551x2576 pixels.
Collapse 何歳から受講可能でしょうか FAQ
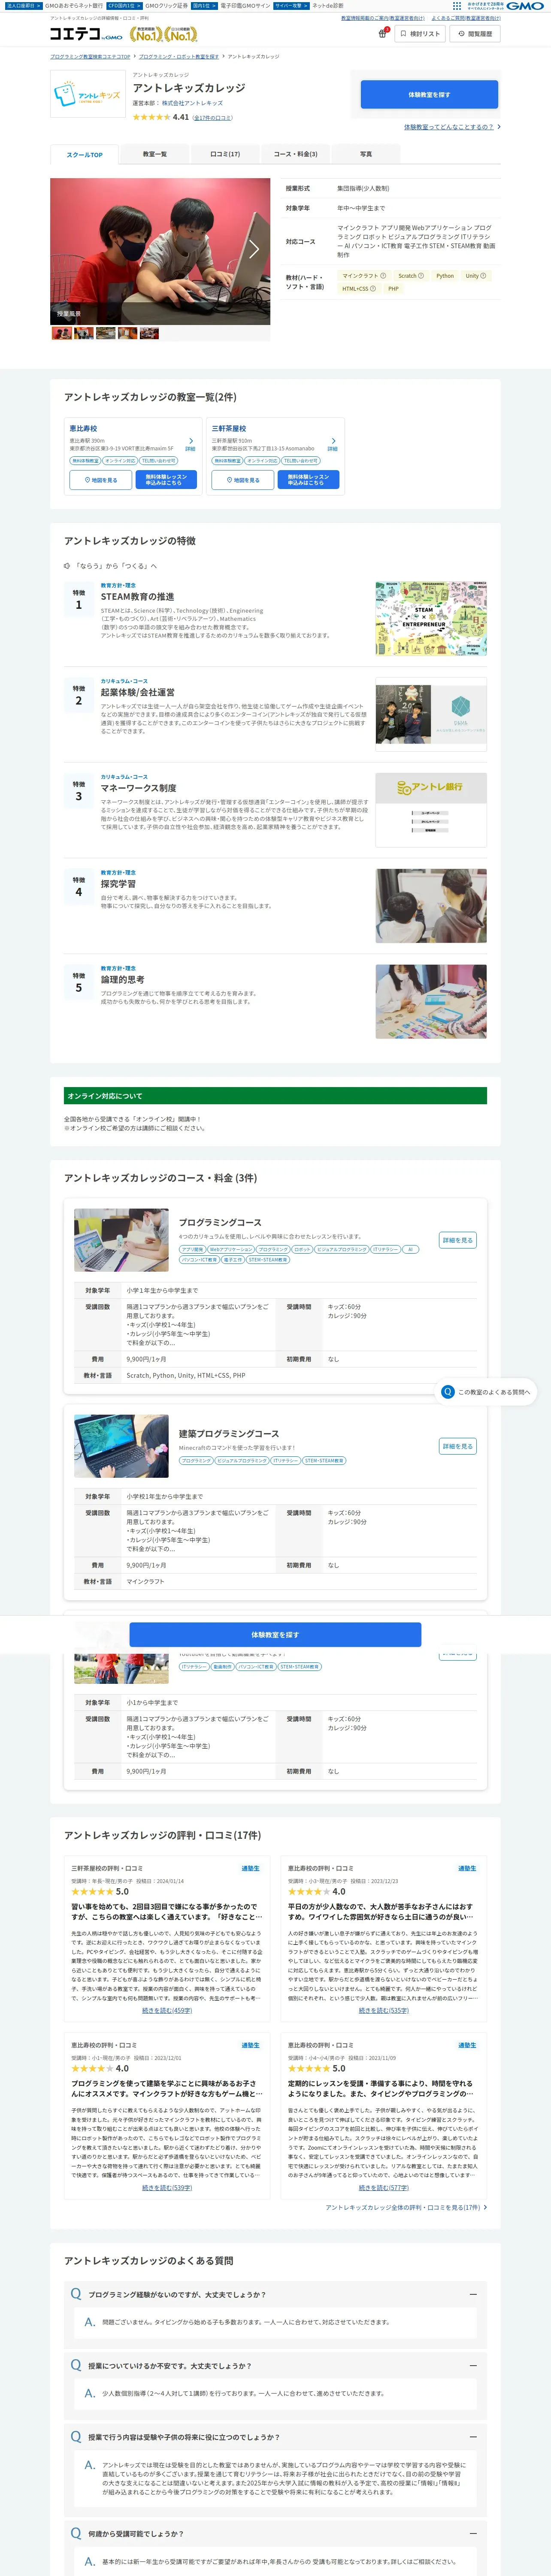(473, 2533)
